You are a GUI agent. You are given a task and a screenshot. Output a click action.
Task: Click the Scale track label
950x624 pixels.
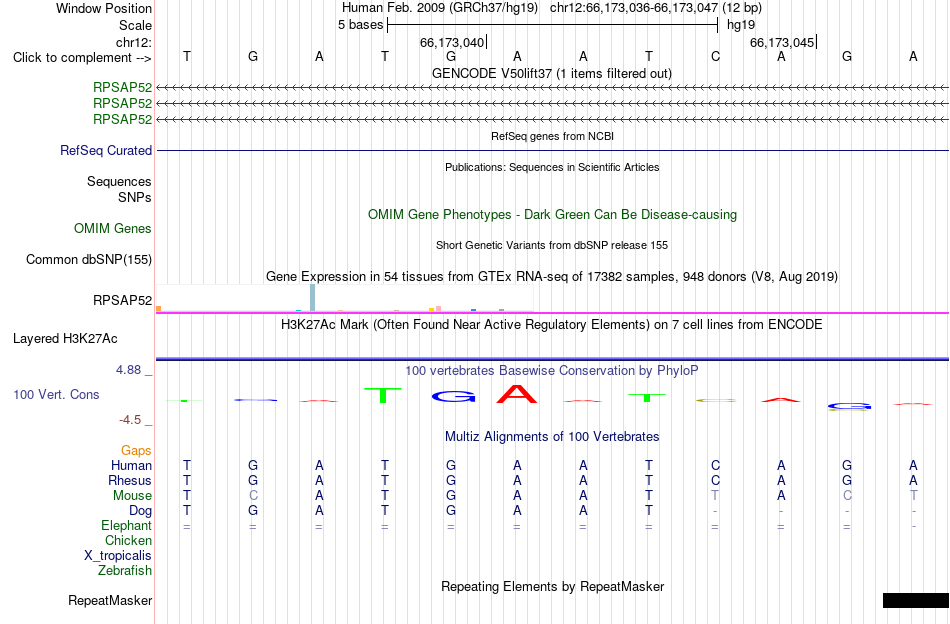(x=135, y=25)
